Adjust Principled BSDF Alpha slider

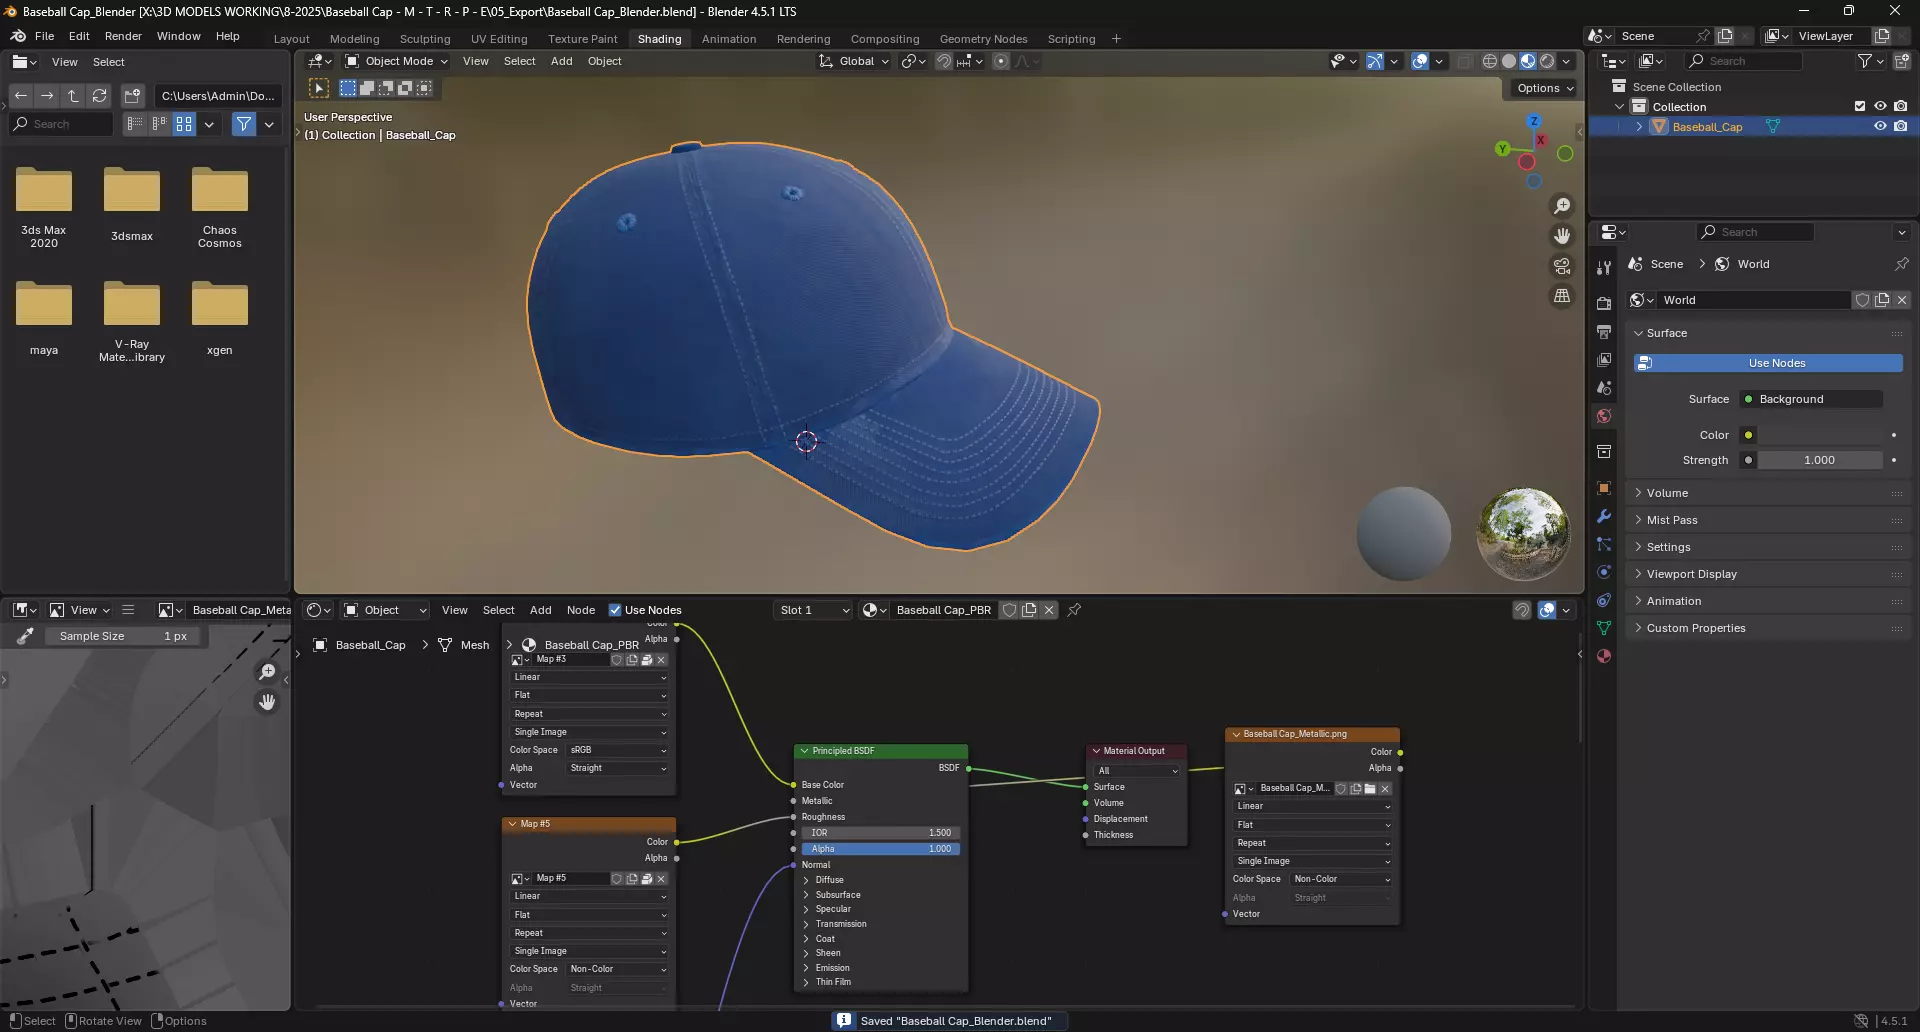[x=880, y=849]
